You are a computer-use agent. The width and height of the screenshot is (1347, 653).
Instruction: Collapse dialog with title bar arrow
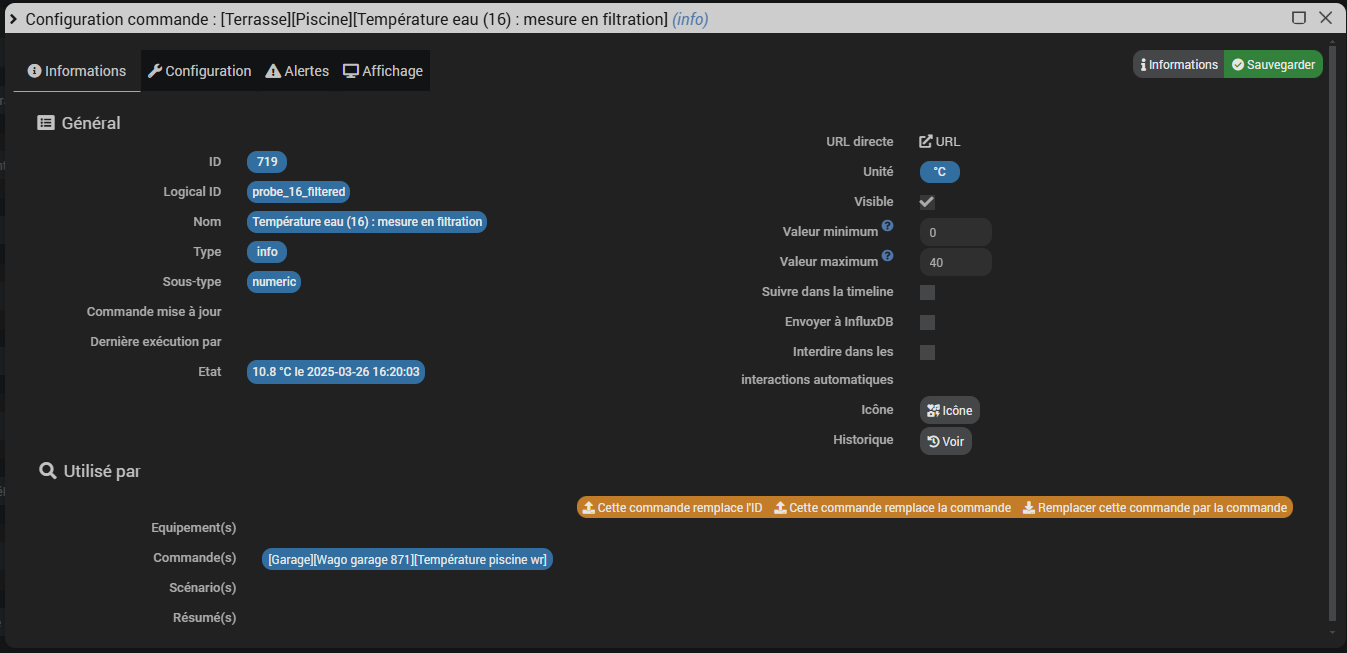click(13, 18)
